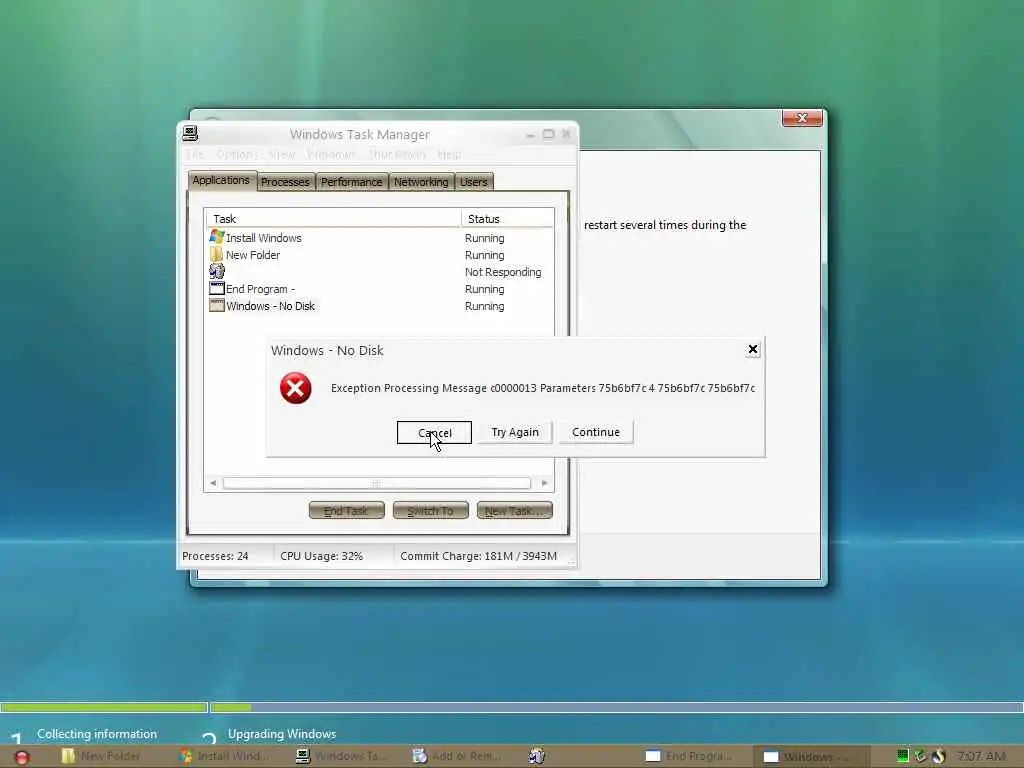
Task: Click the system tray icon beside the clock
Action: [939, 756]
